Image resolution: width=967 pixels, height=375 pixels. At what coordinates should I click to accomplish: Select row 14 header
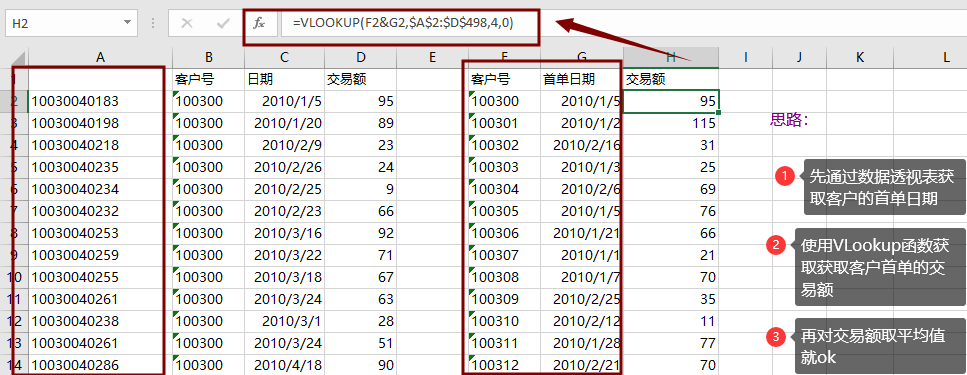(14, 365)
